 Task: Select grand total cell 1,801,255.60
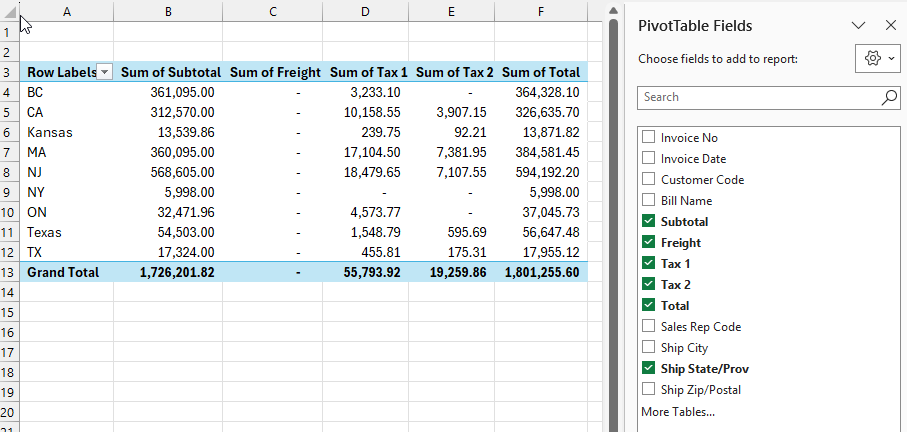[541, 272]
